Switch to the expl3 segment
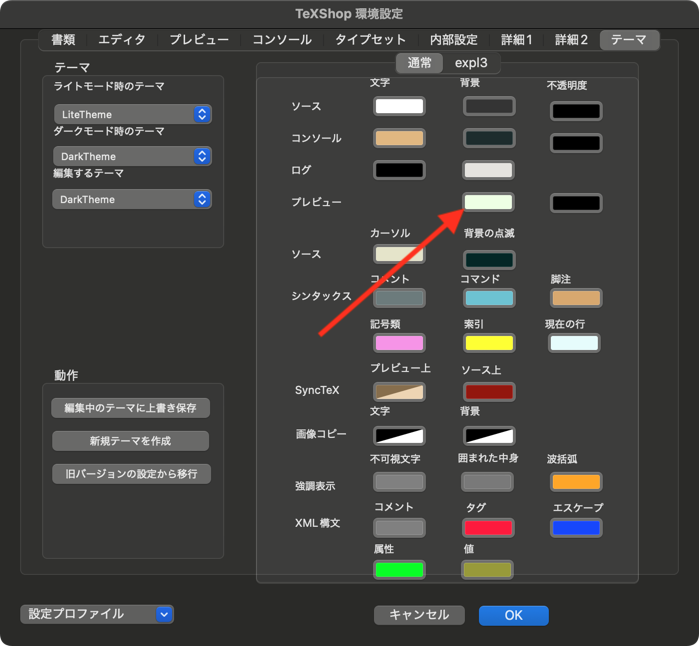699x646 pixels. coord(471,63)
